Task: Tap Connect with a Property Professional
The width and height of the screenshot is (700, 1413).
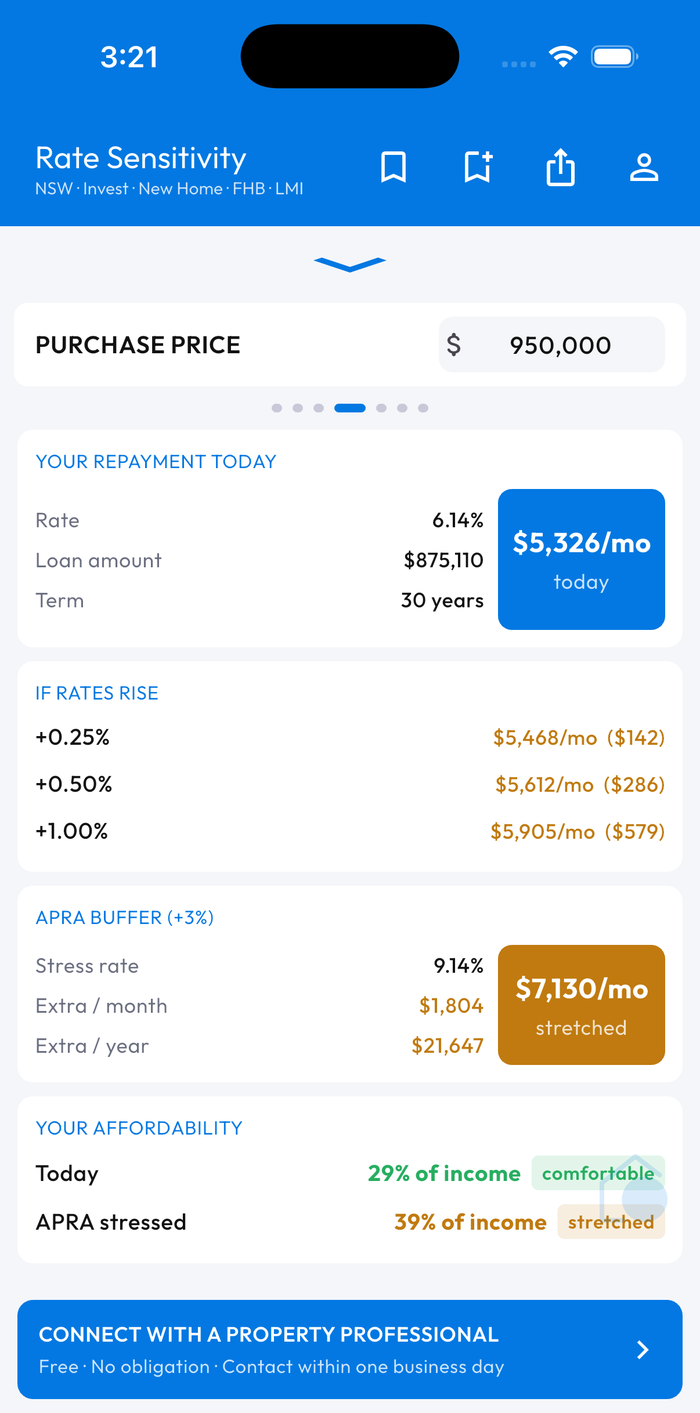Action: point(350,1349)
